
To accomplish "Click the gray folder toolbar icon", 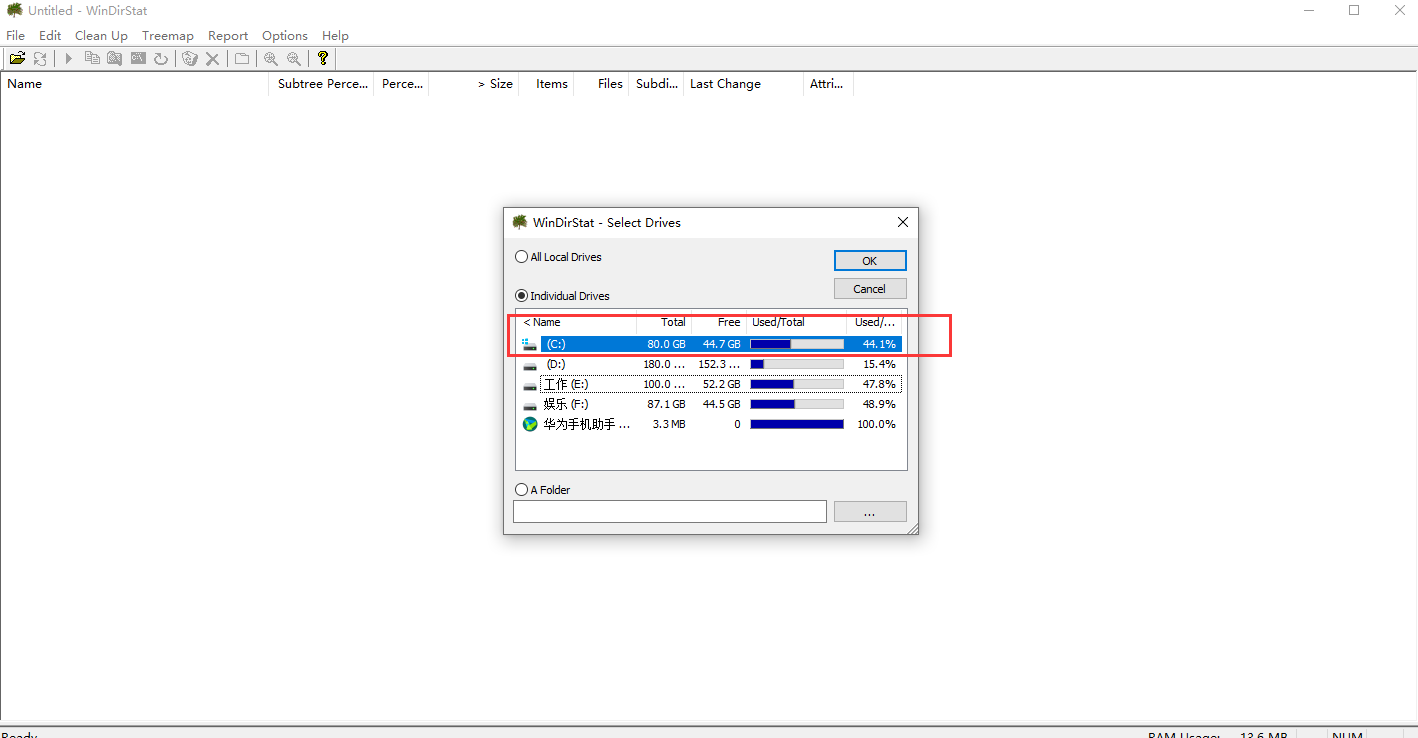I will tap(242, 58).
